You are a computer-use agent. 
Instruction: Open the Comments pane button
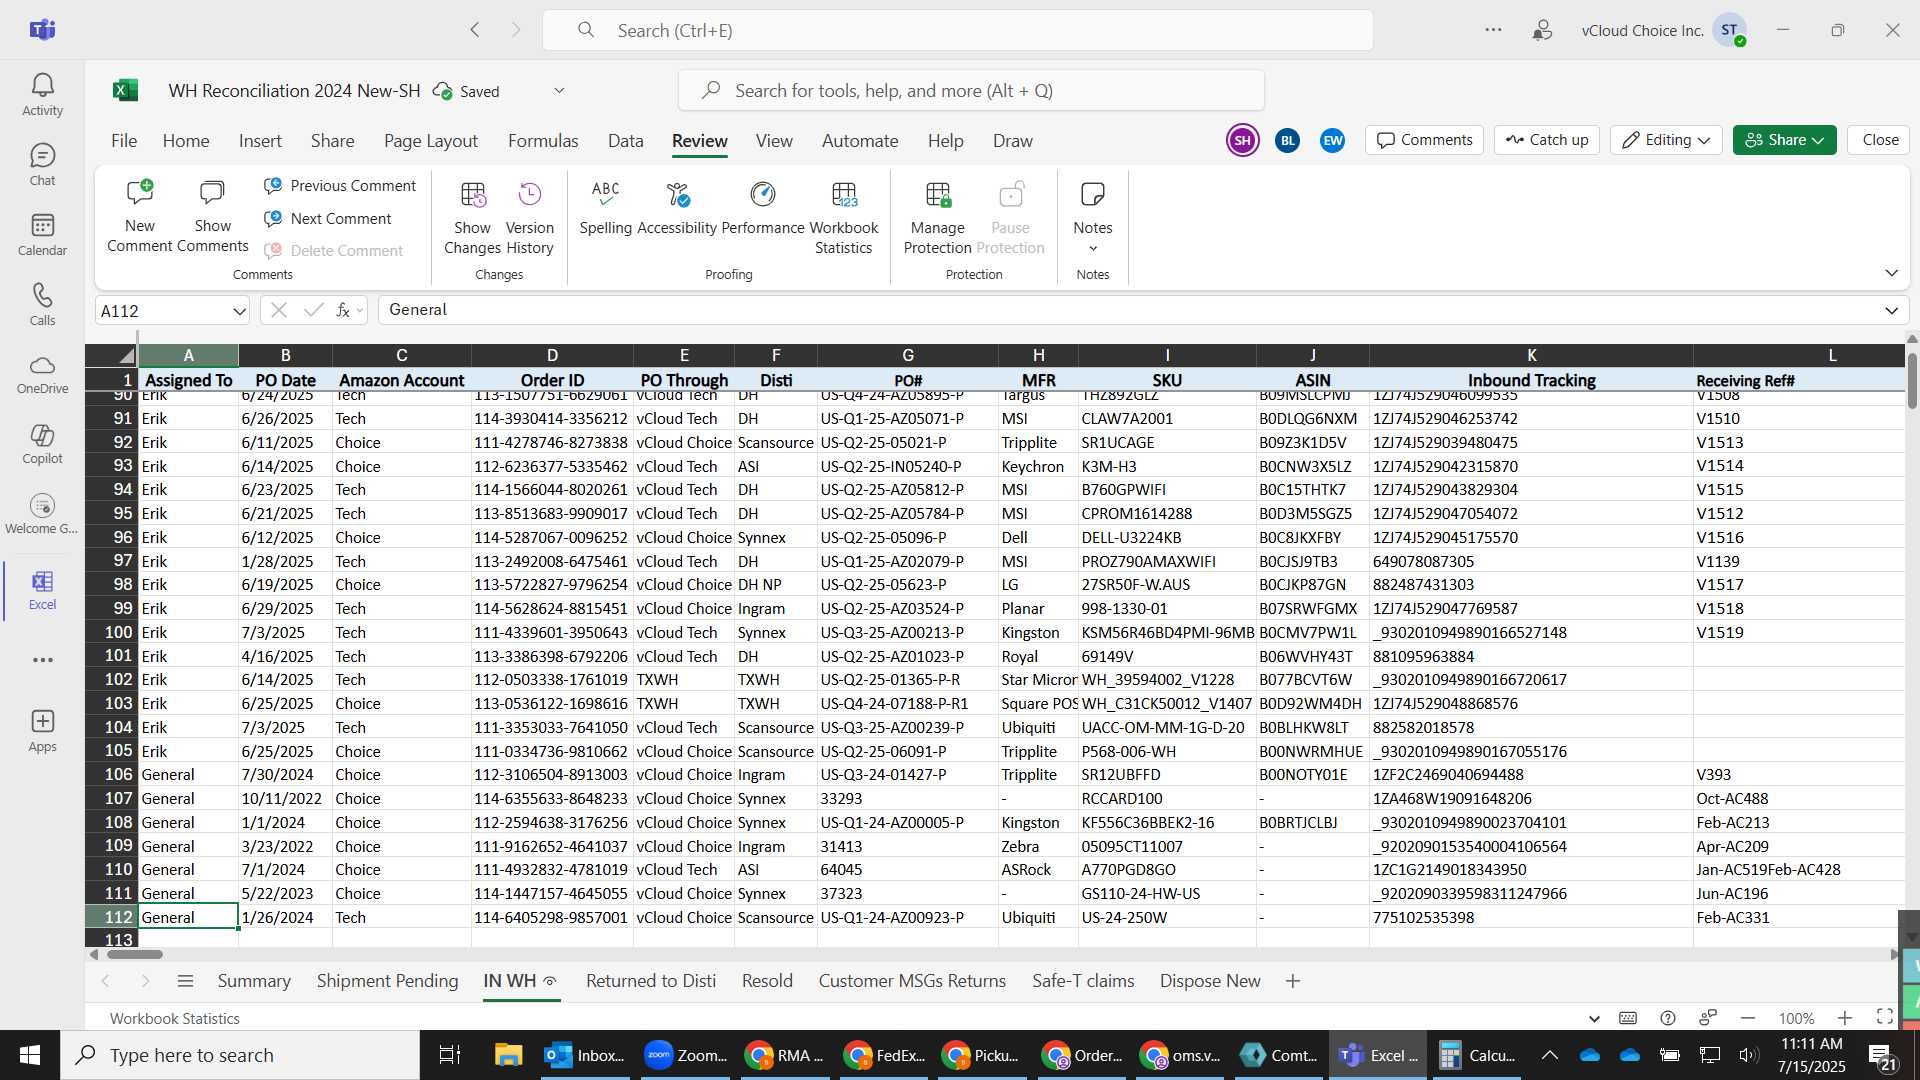[x=1425, y=140]
